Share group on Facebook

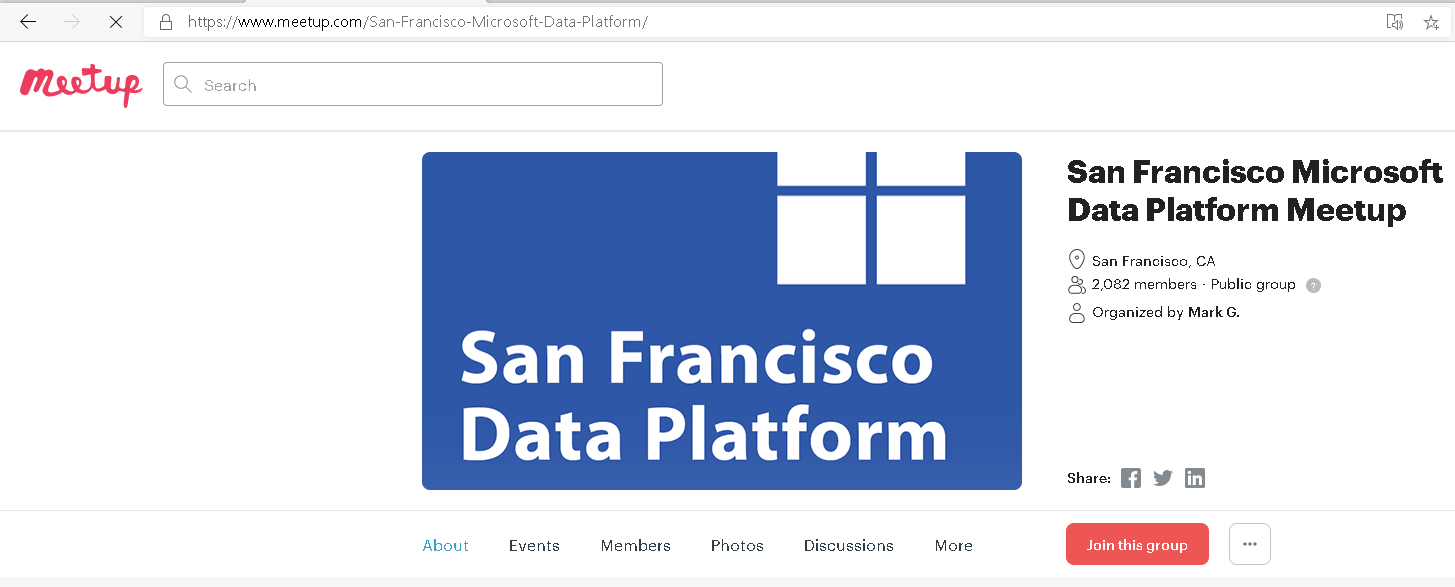click(1130, 478)
